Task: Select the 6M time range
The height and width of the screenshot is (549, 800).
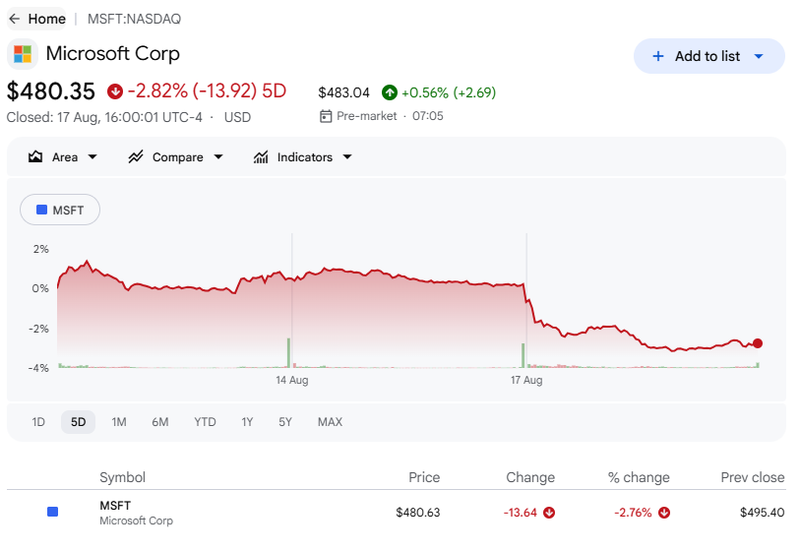Action: [160, 422]
